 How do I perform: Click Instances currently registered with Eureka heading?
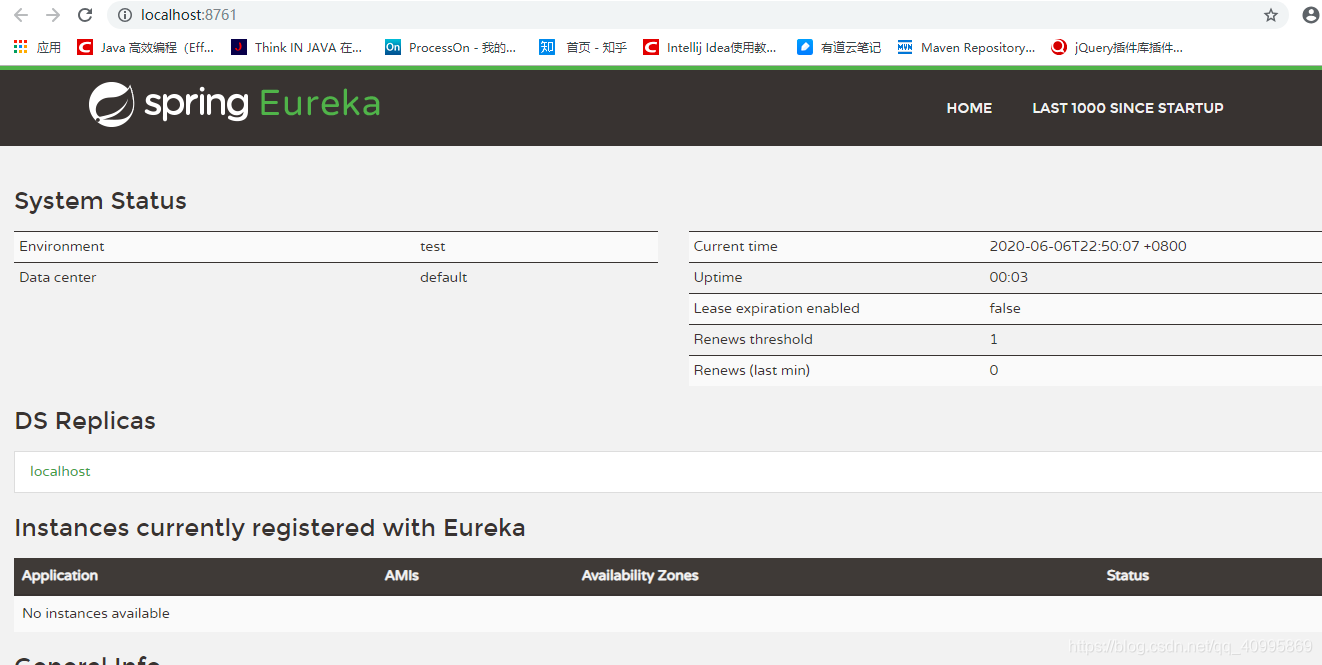pyautogui.click(x=270, y=528)
